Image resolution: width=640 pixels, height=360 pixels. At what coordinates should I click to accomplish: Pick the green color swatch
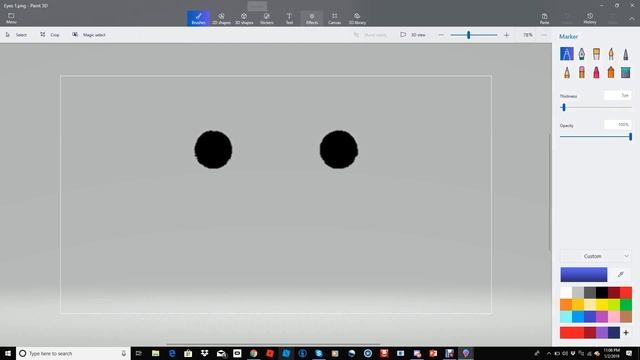coord(626,304)
